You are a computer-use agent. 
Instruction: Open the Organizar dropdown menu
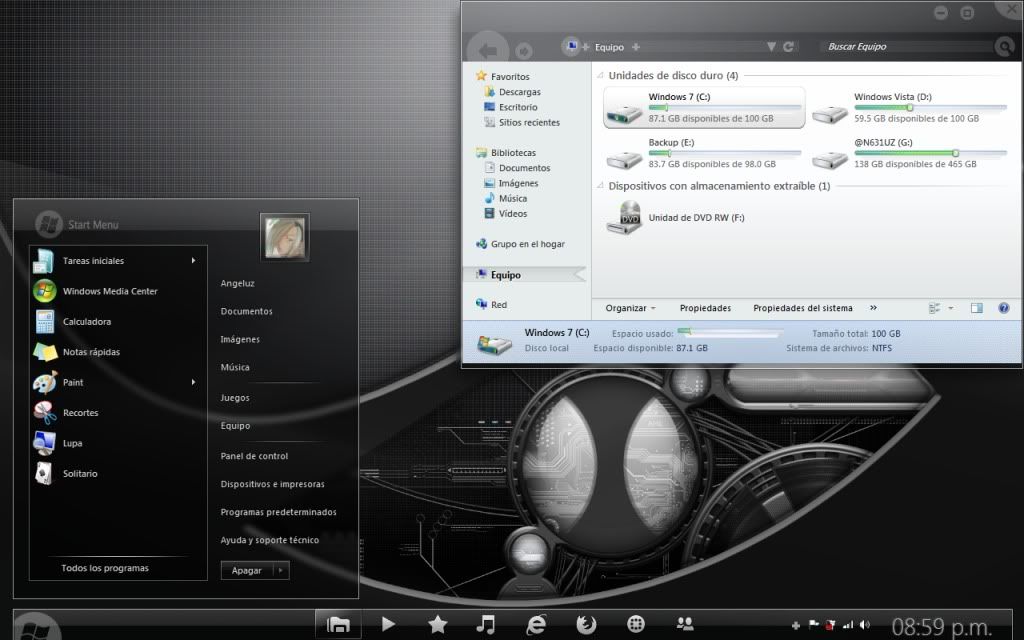630,308
